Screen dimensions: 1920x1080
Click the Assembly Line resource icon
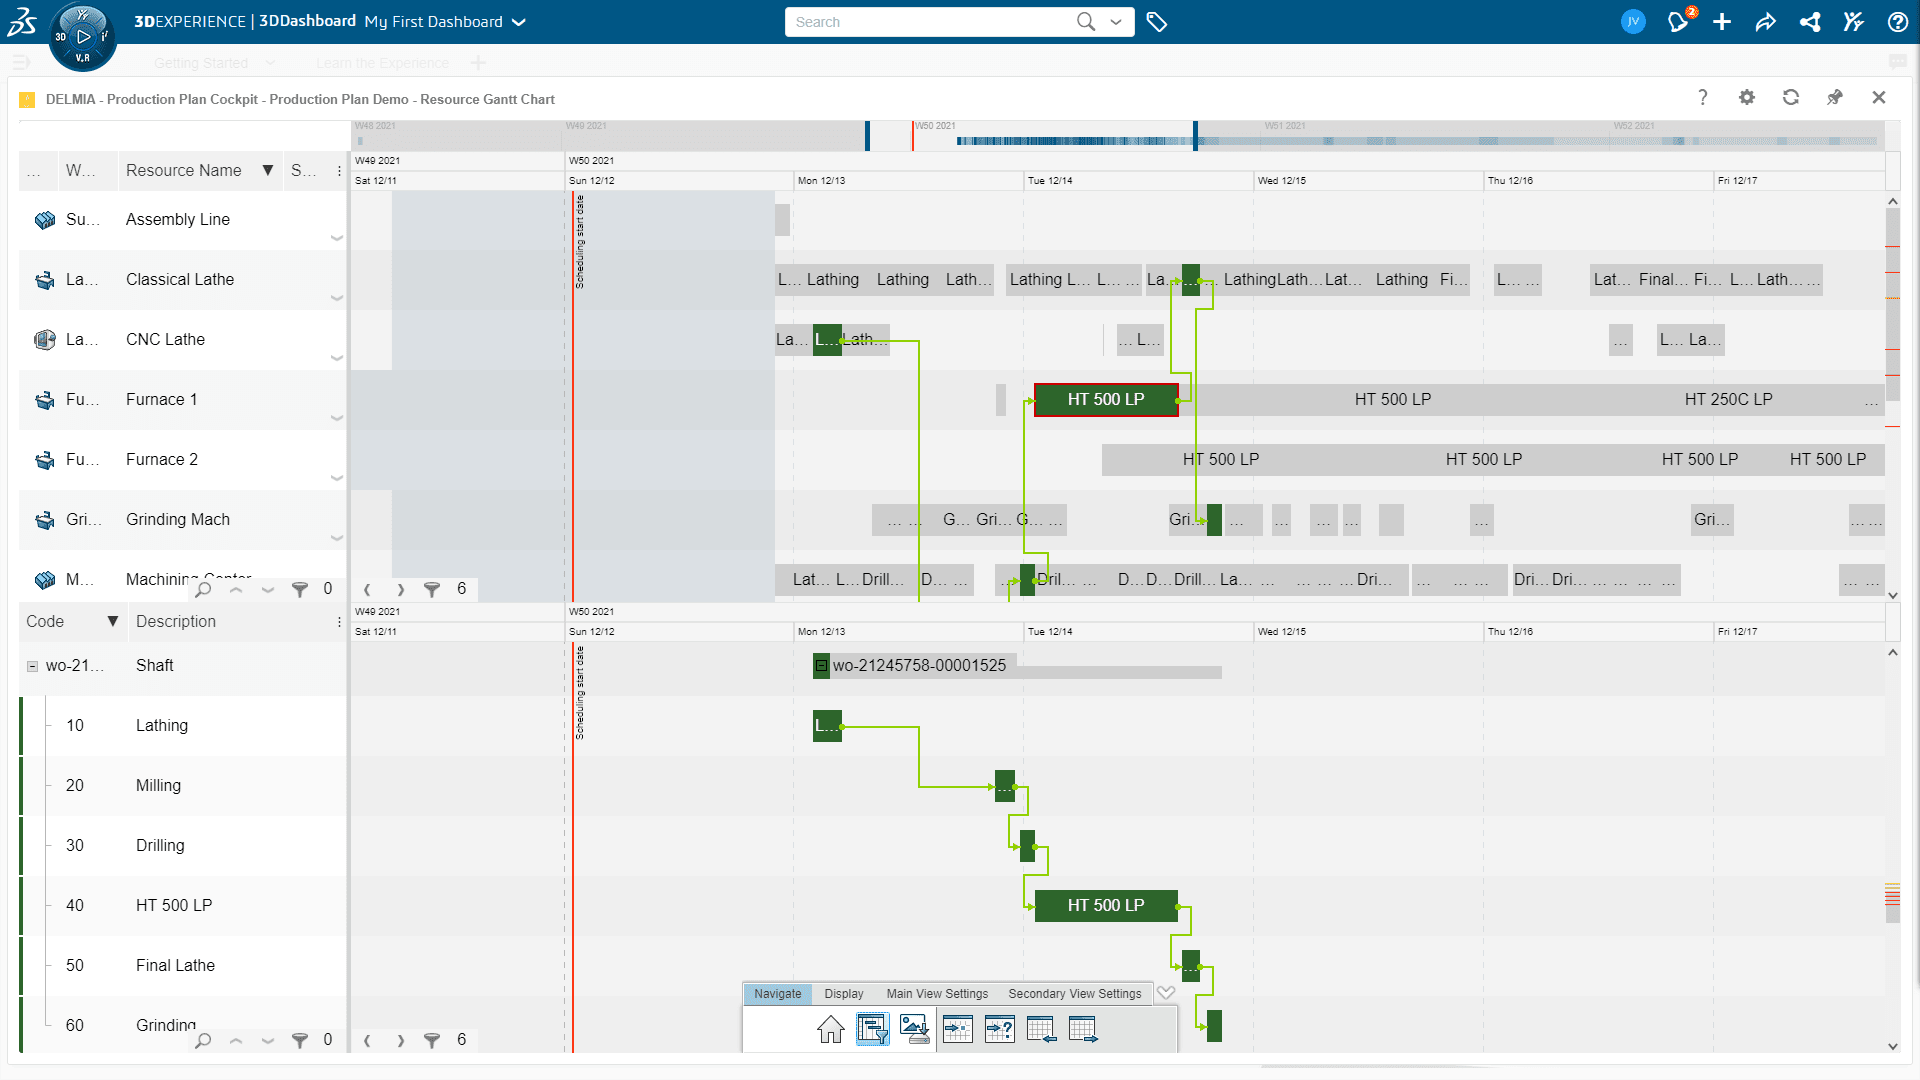click(45, 219)
